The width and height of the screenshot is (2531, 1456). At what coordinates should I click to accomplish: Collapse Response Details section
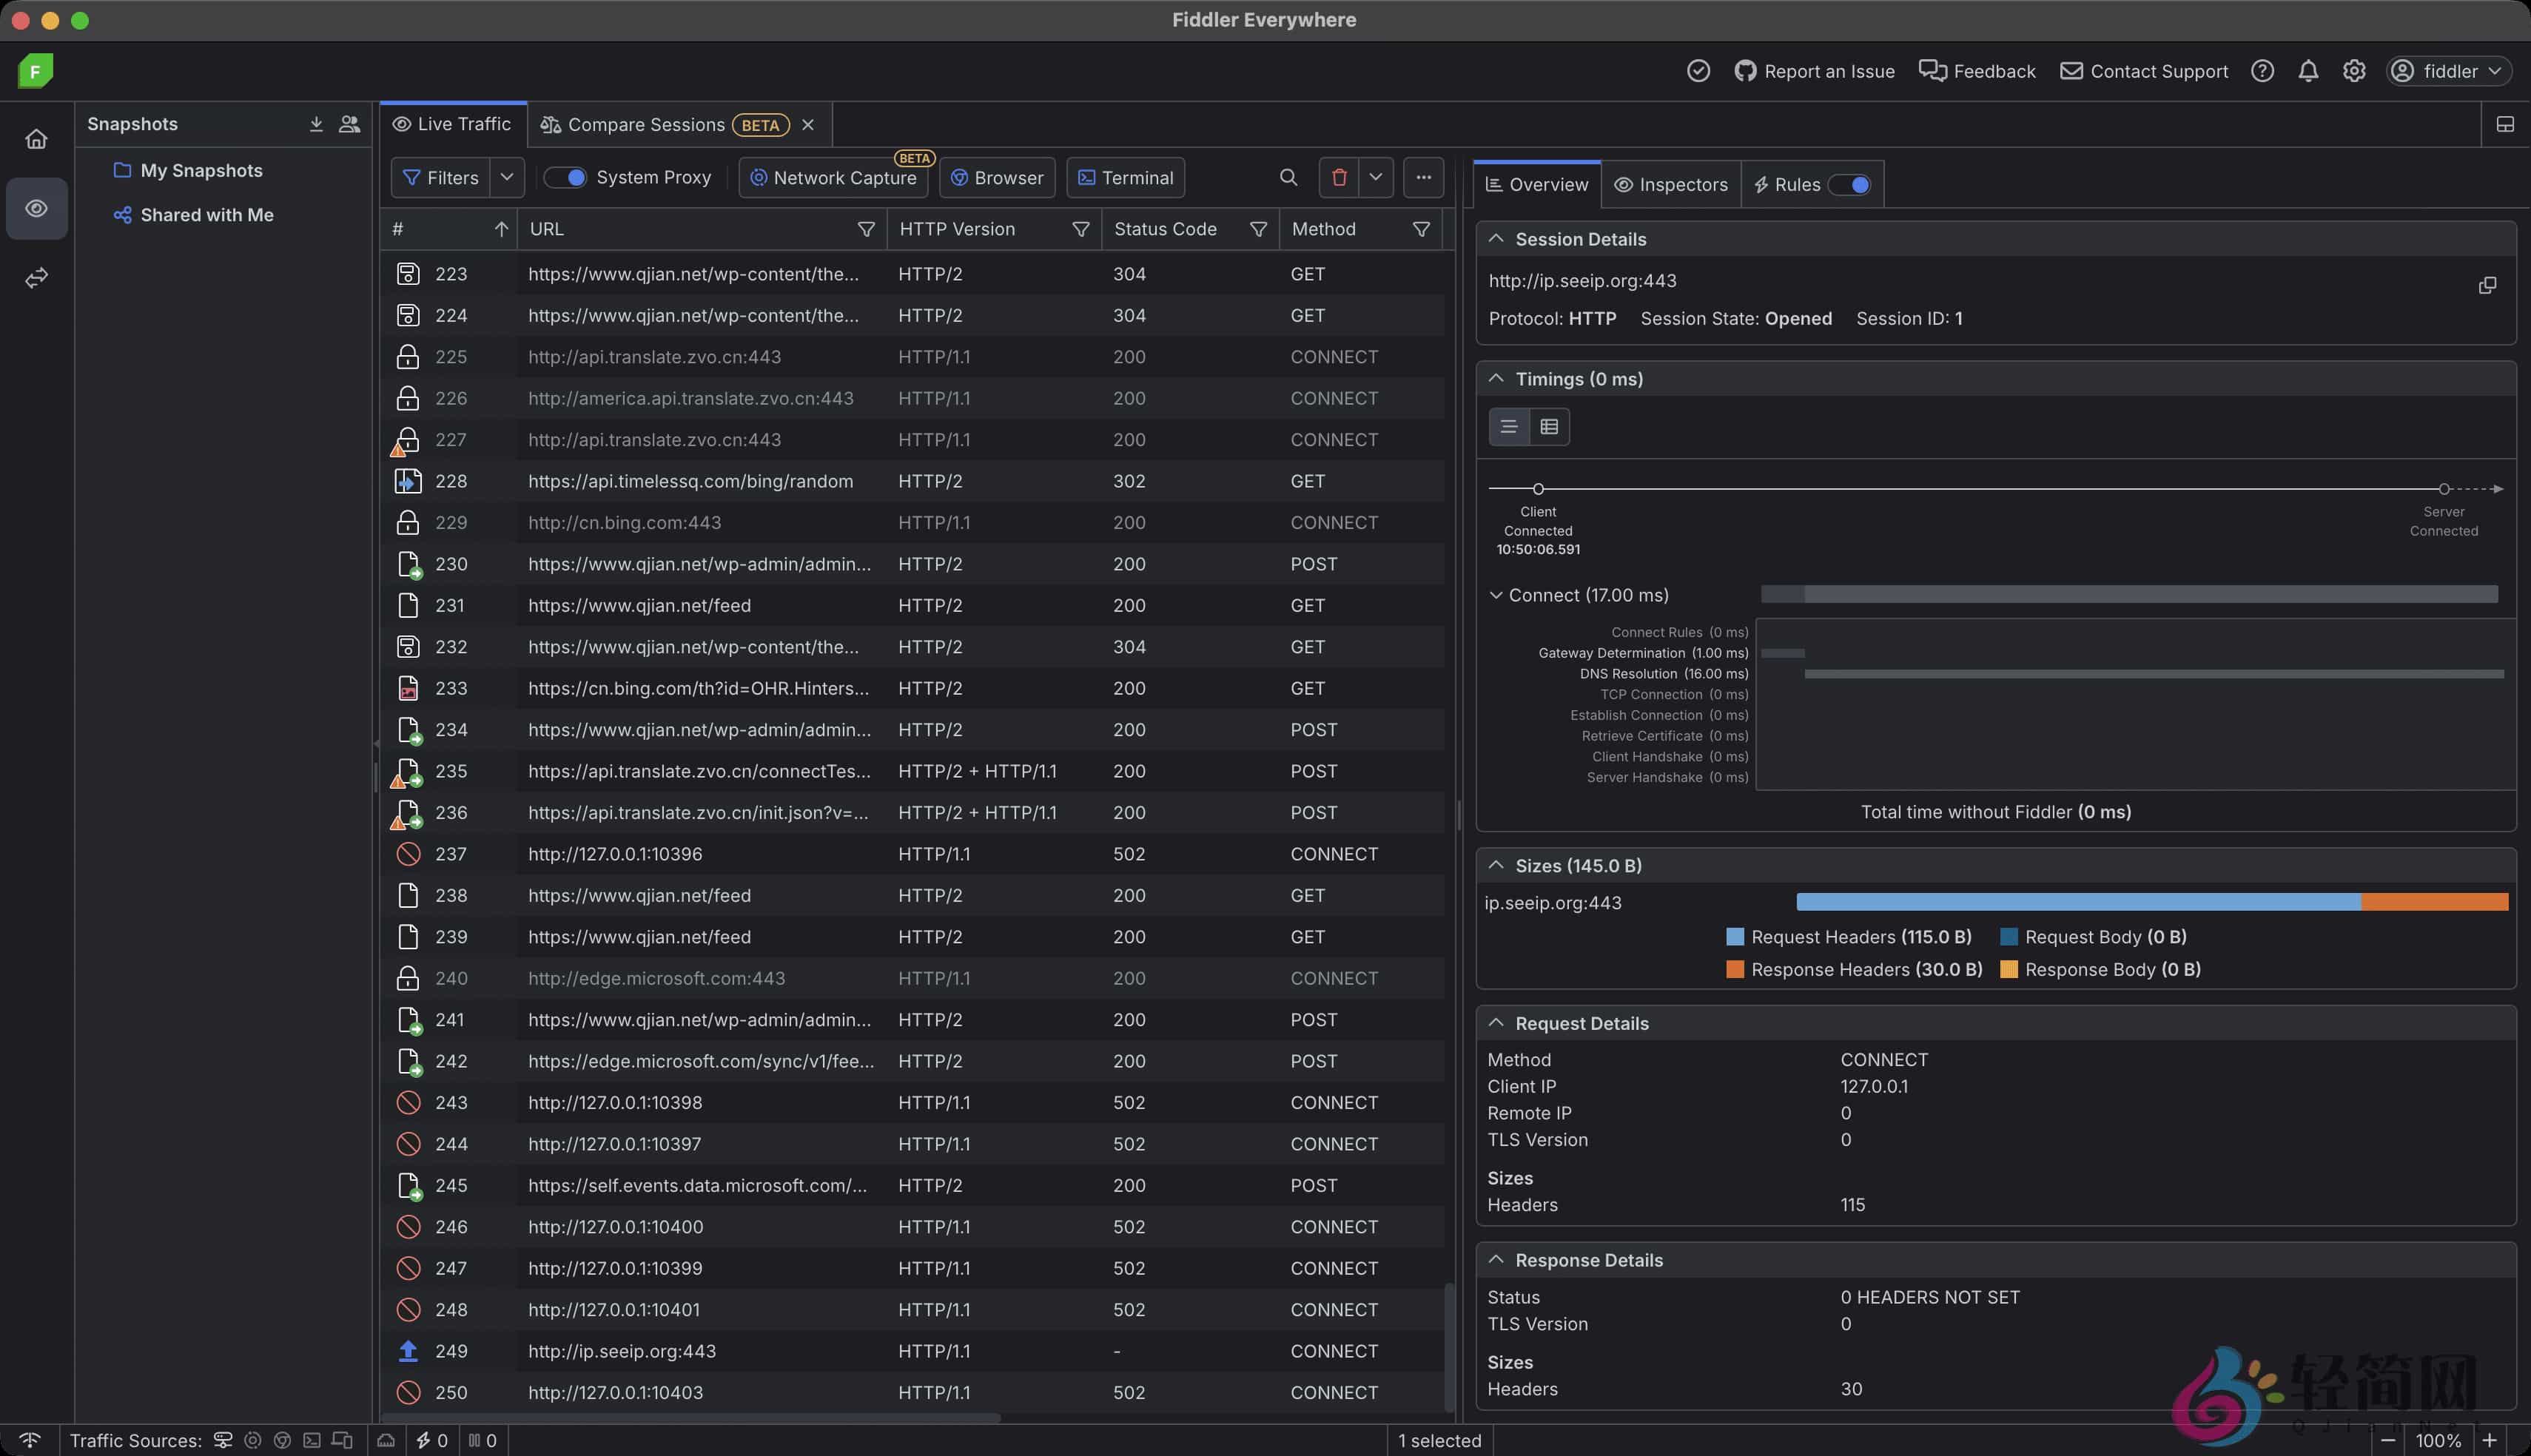click(x=1496, y=1260)
